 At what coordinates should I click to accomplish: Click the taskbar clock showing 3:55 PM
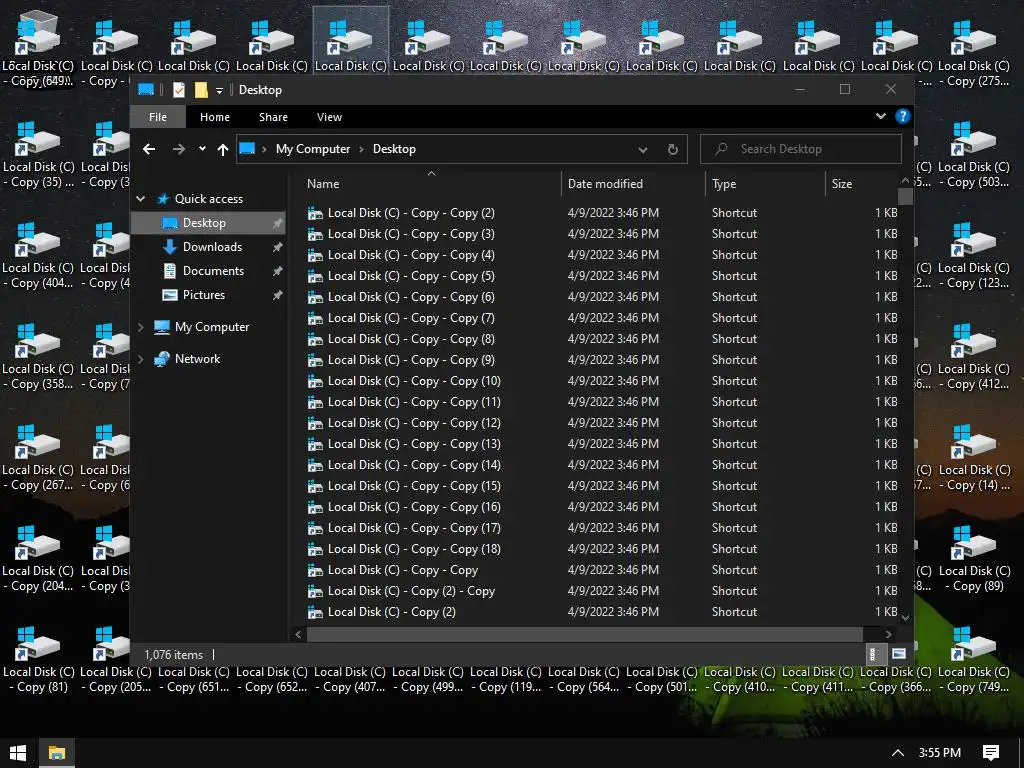pos(940,753)
